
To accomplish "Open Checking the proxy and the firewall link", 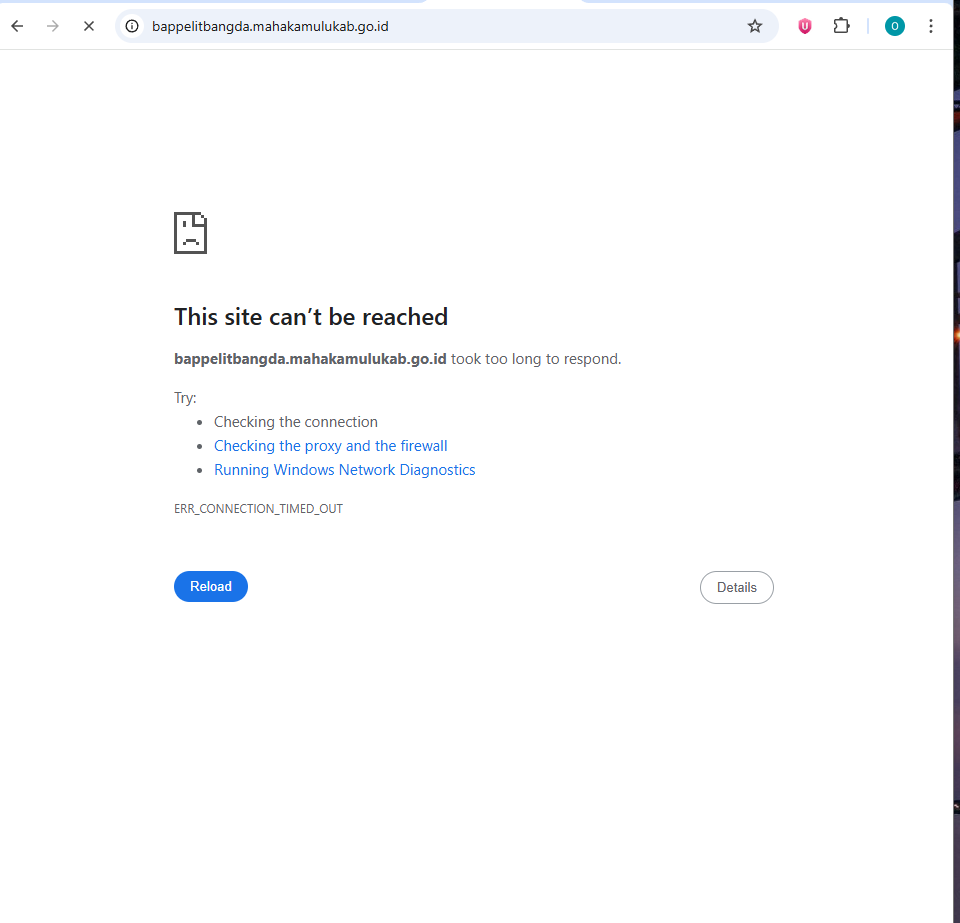I will [x=331, y=446].
